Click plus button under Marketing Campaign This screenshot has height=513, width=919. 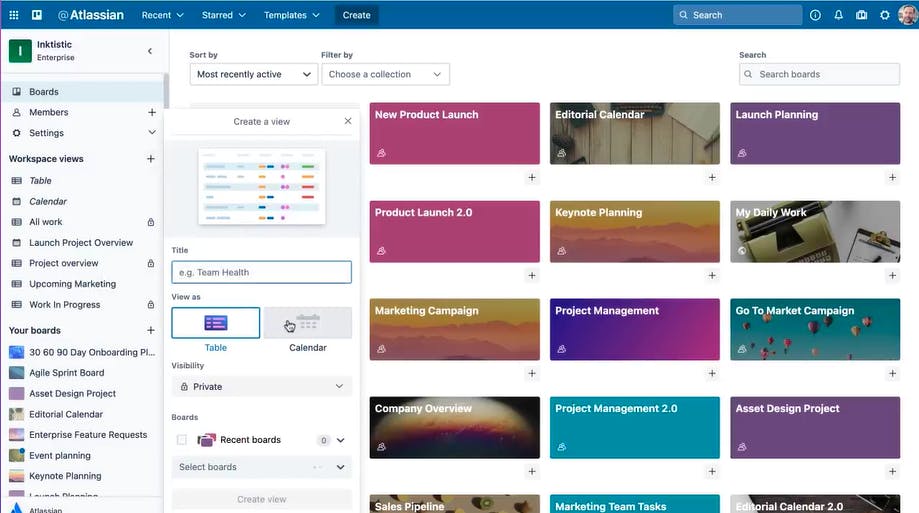[x=532, y=373]
